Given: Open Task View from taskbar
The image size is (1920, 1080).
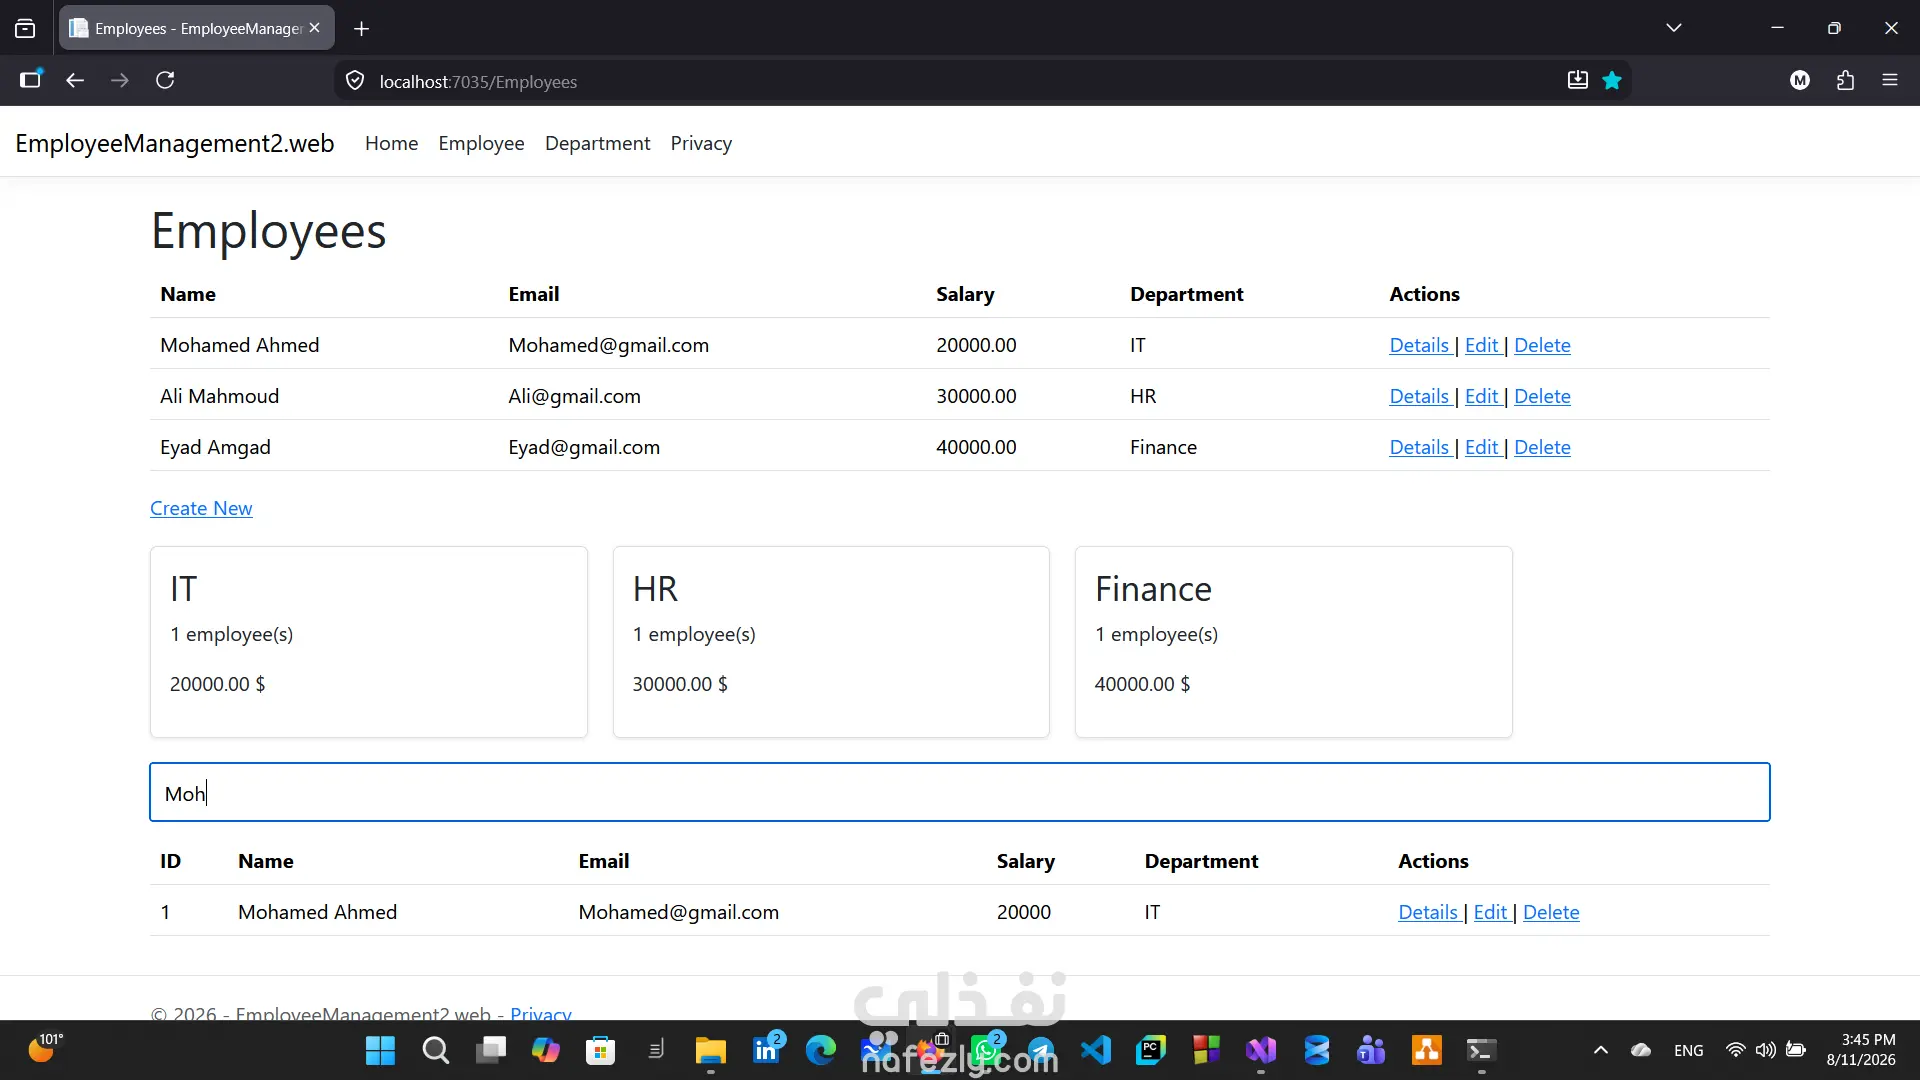Looking at the screenshot, I should pos(491,1050).
